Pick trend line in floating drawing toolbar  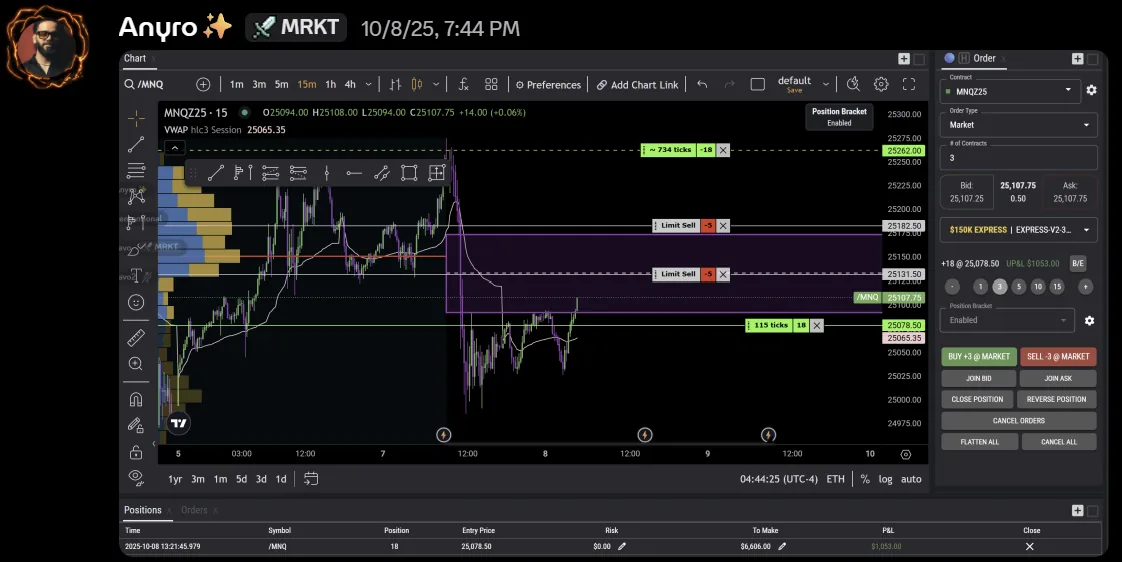click(x=216, y=173)
